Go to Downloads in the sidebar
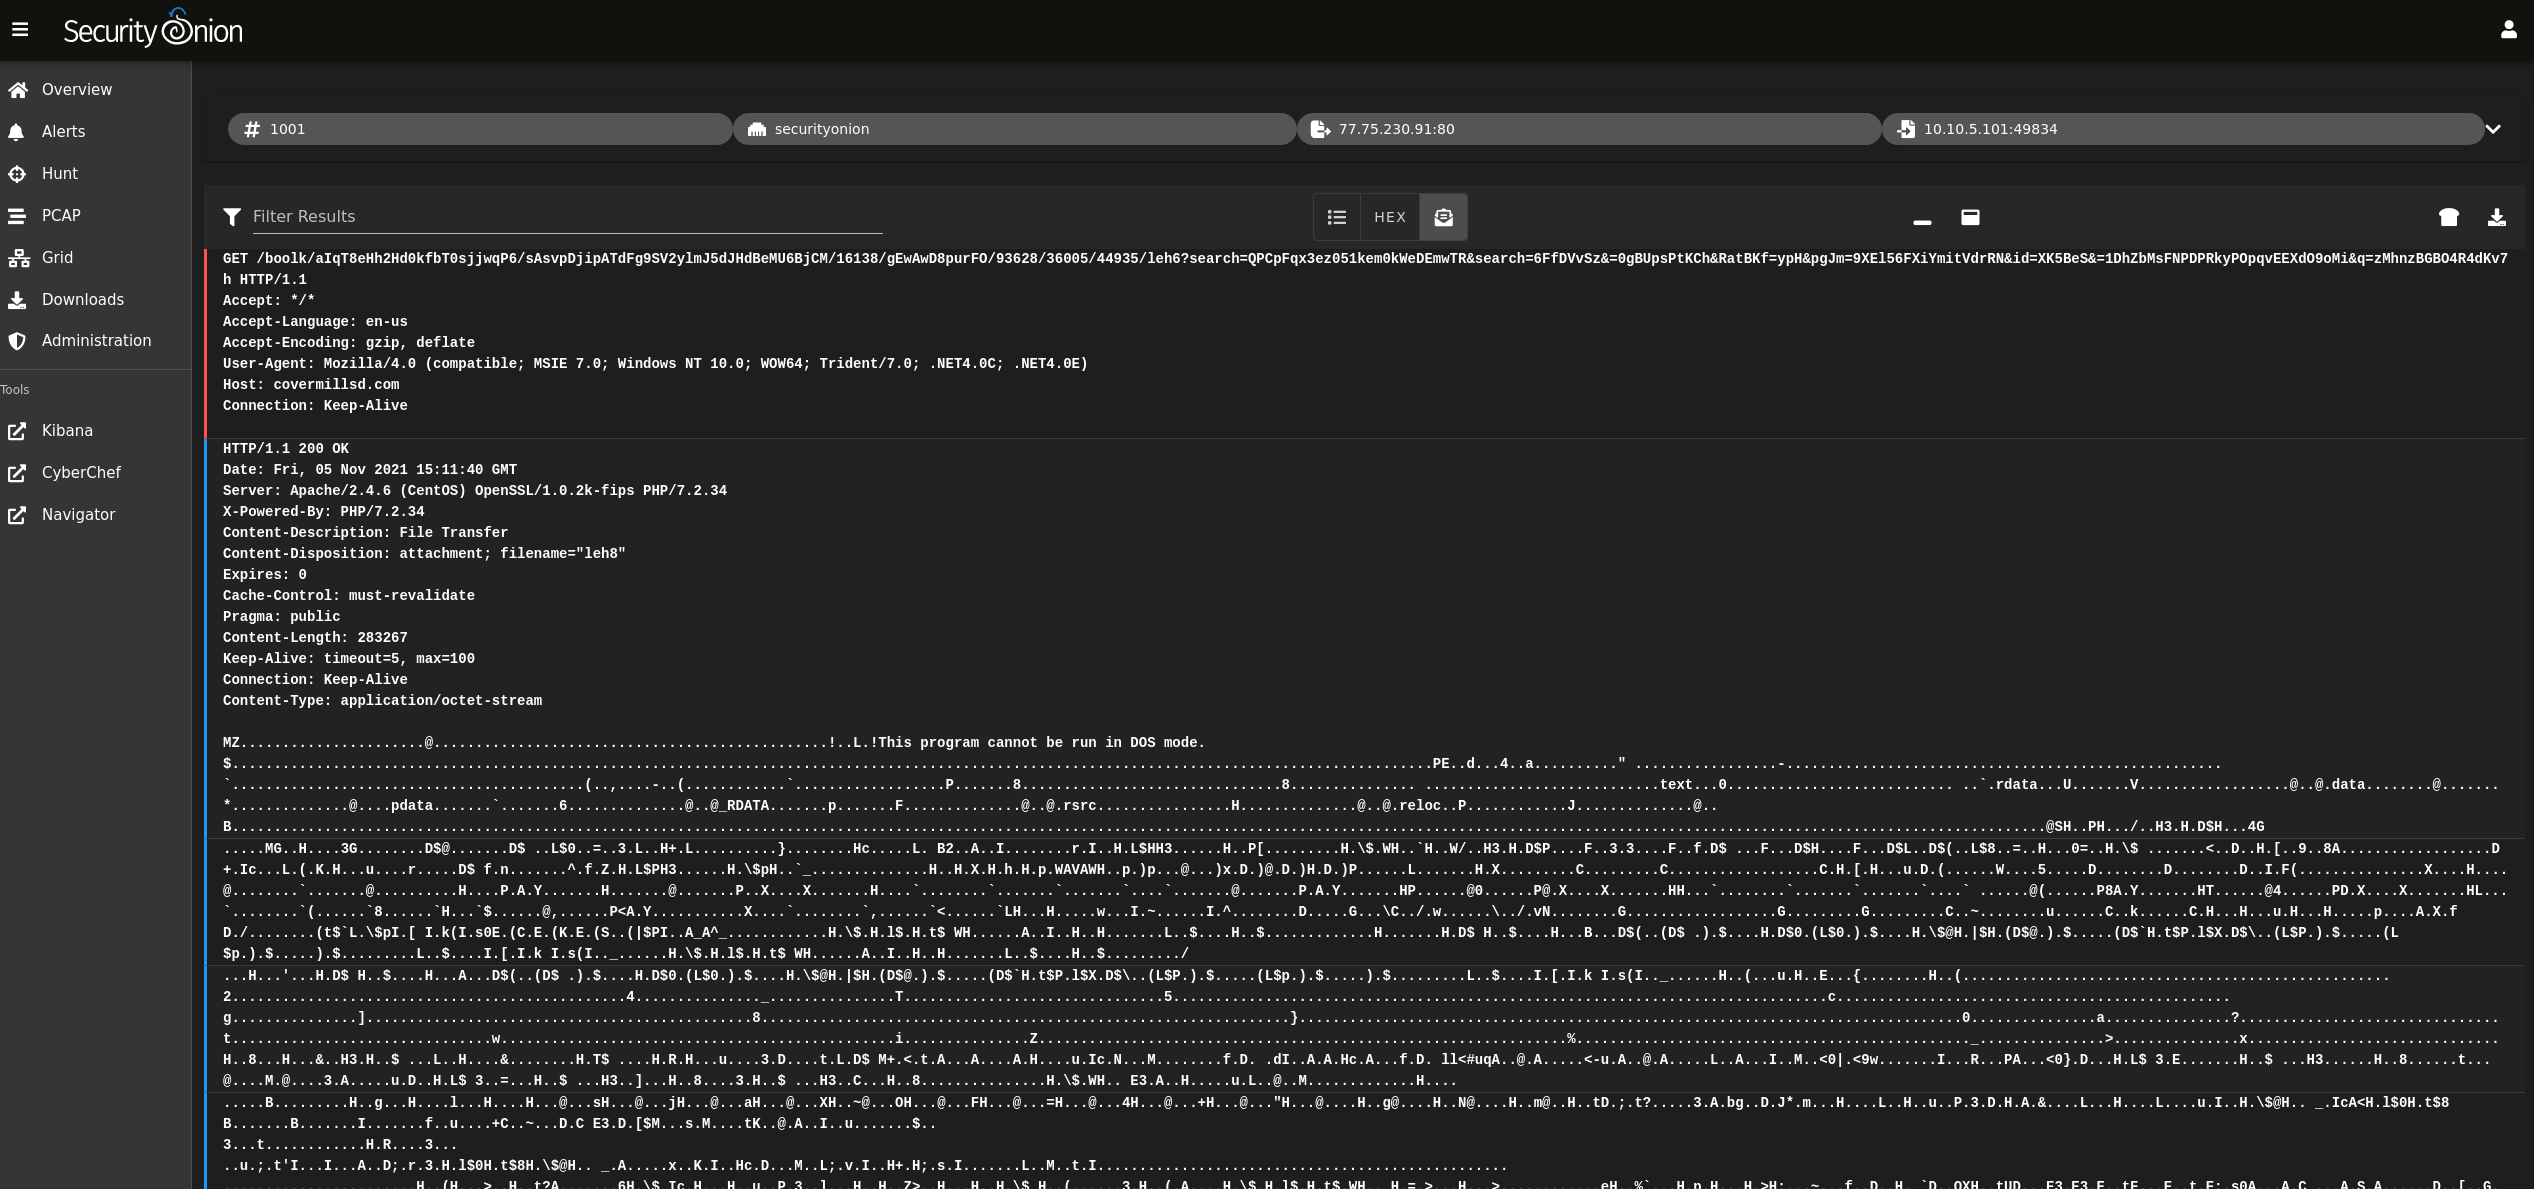Viewport: 2534px width, 1189px height. [x=95, y=299]
